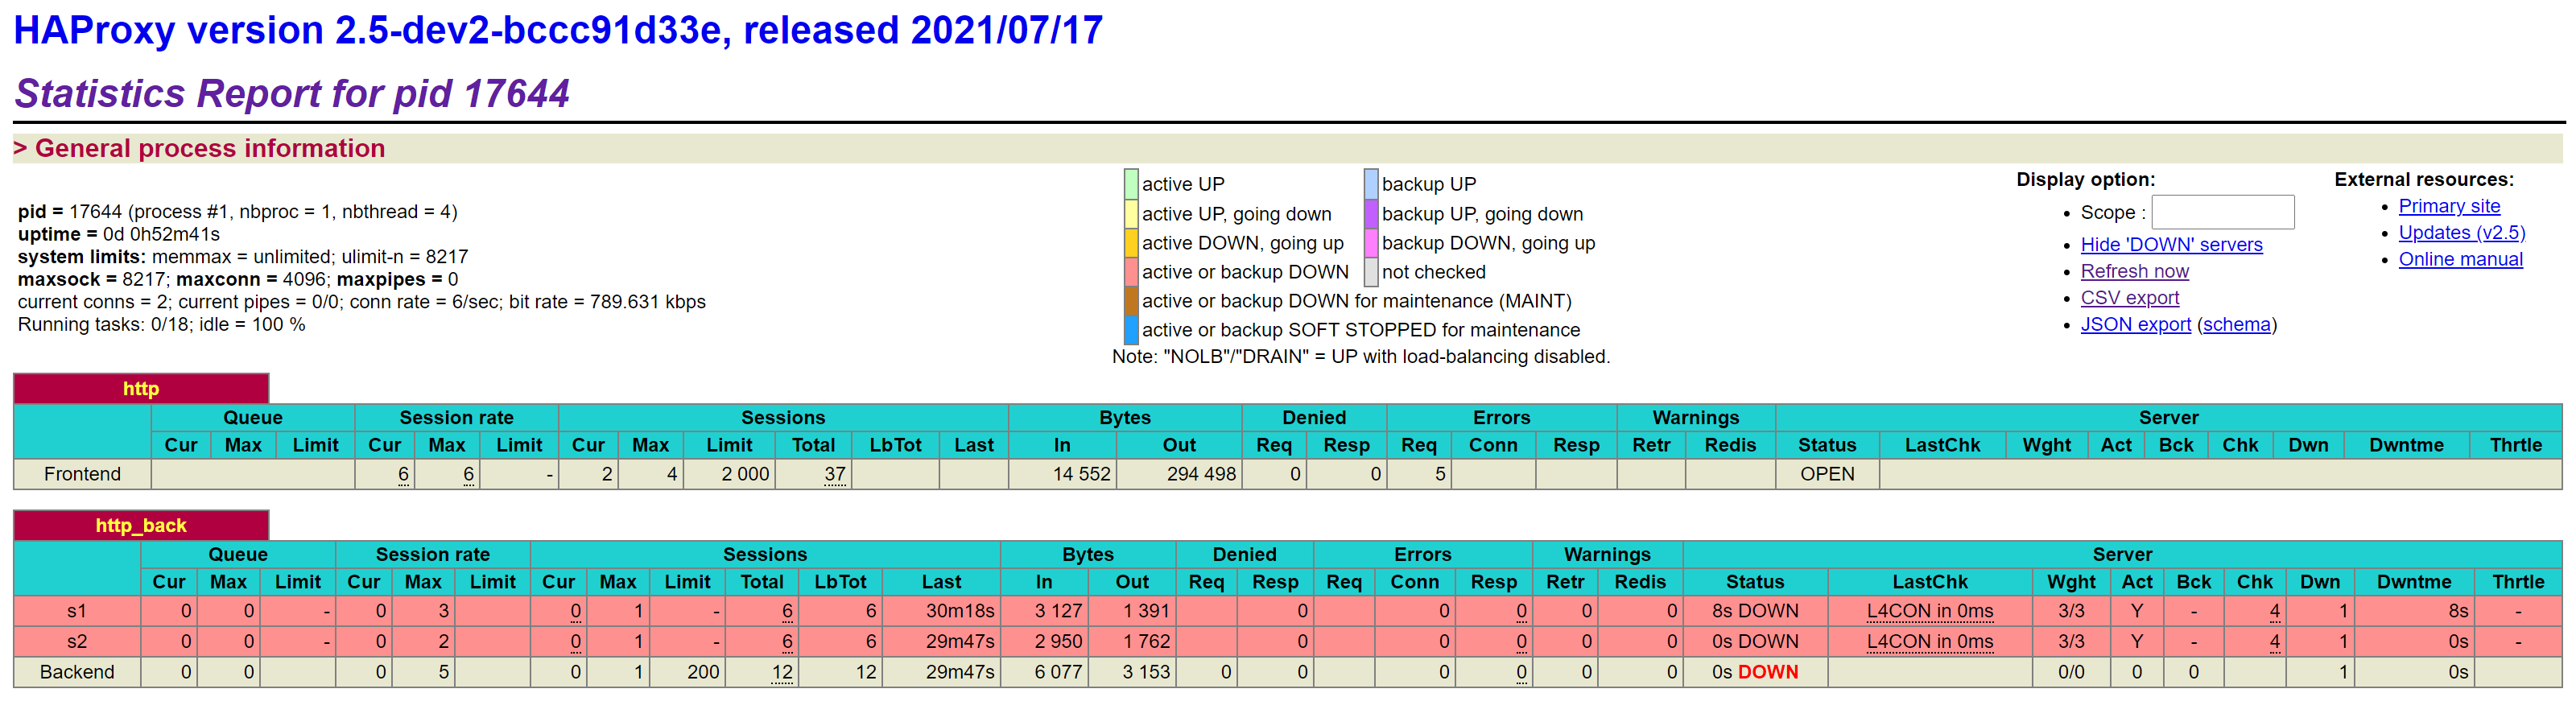Viewport: 2576px width, 726px height.
Task: Click Backend sessions total 12 value
Action: [782, 672]
